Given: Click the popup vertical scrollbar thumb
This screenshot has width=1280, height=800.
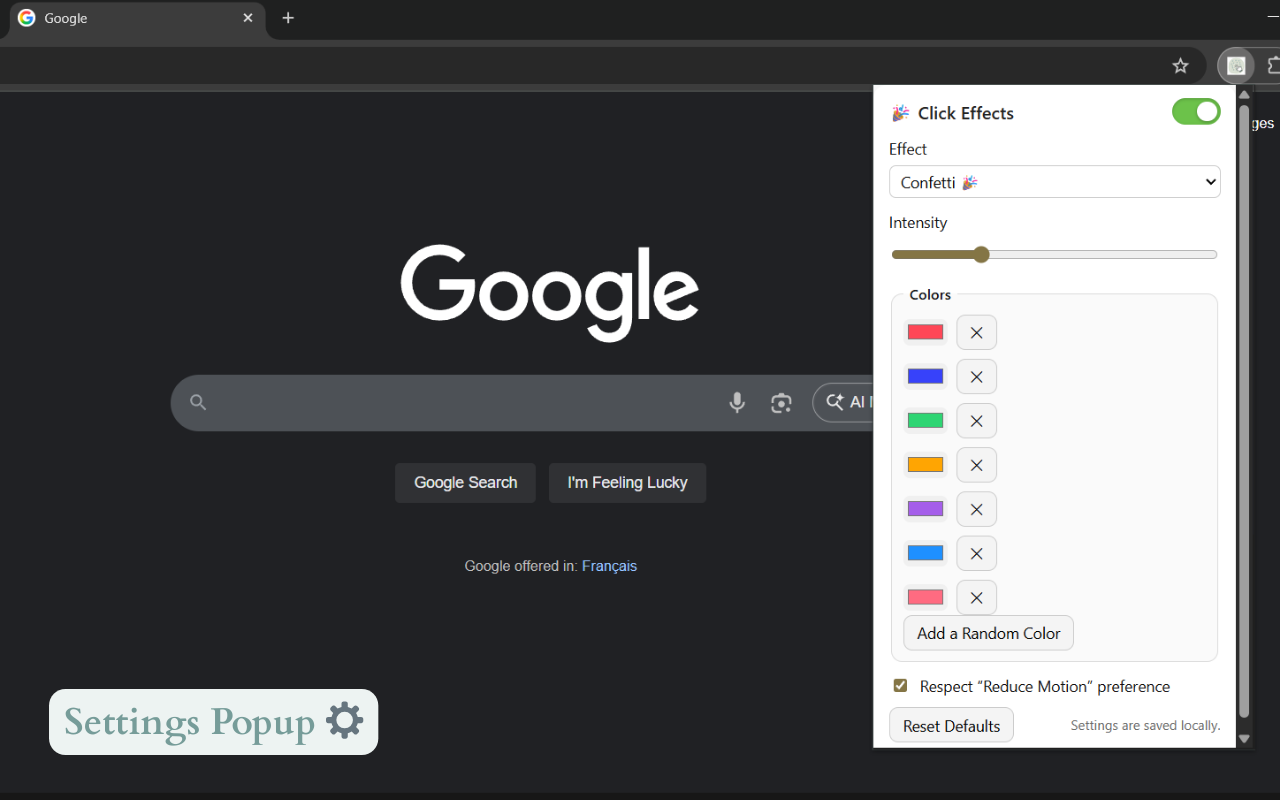Looking at the screenshot, I should 1245,410.
